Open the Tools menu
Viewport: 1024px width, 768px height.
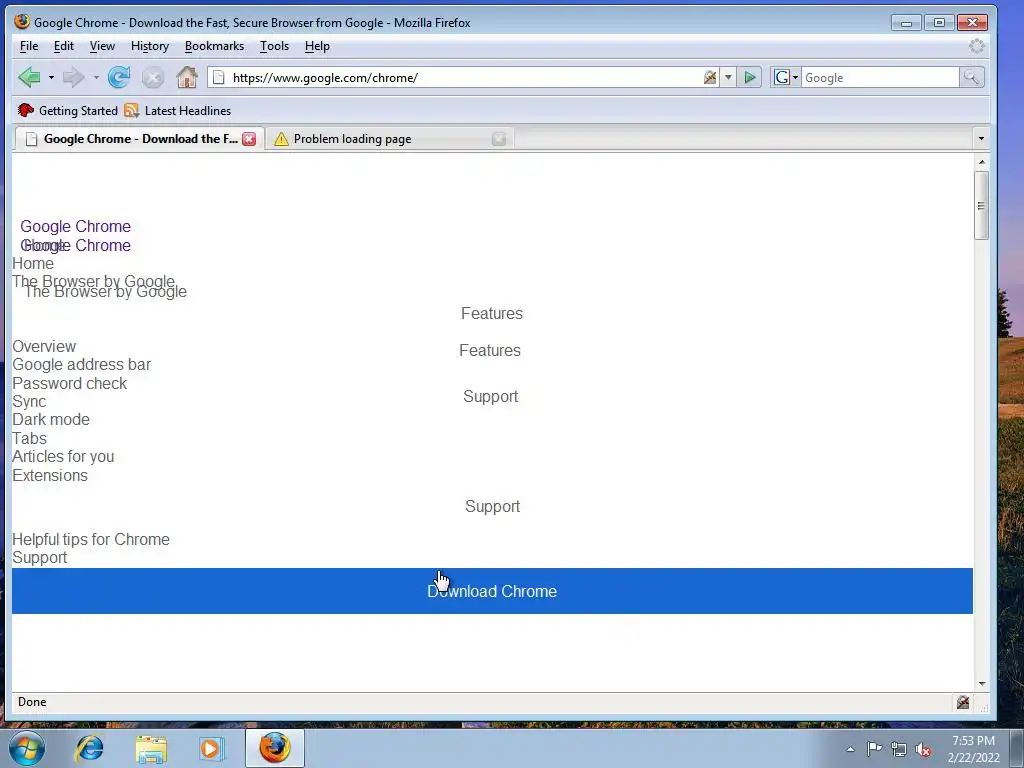(x=274, y=46)
